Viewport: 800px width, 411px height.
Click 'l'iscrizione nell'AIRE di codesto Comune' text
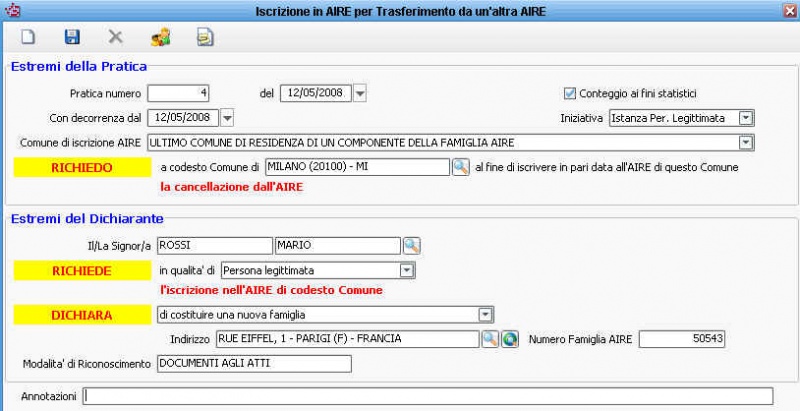pos(271,290)
